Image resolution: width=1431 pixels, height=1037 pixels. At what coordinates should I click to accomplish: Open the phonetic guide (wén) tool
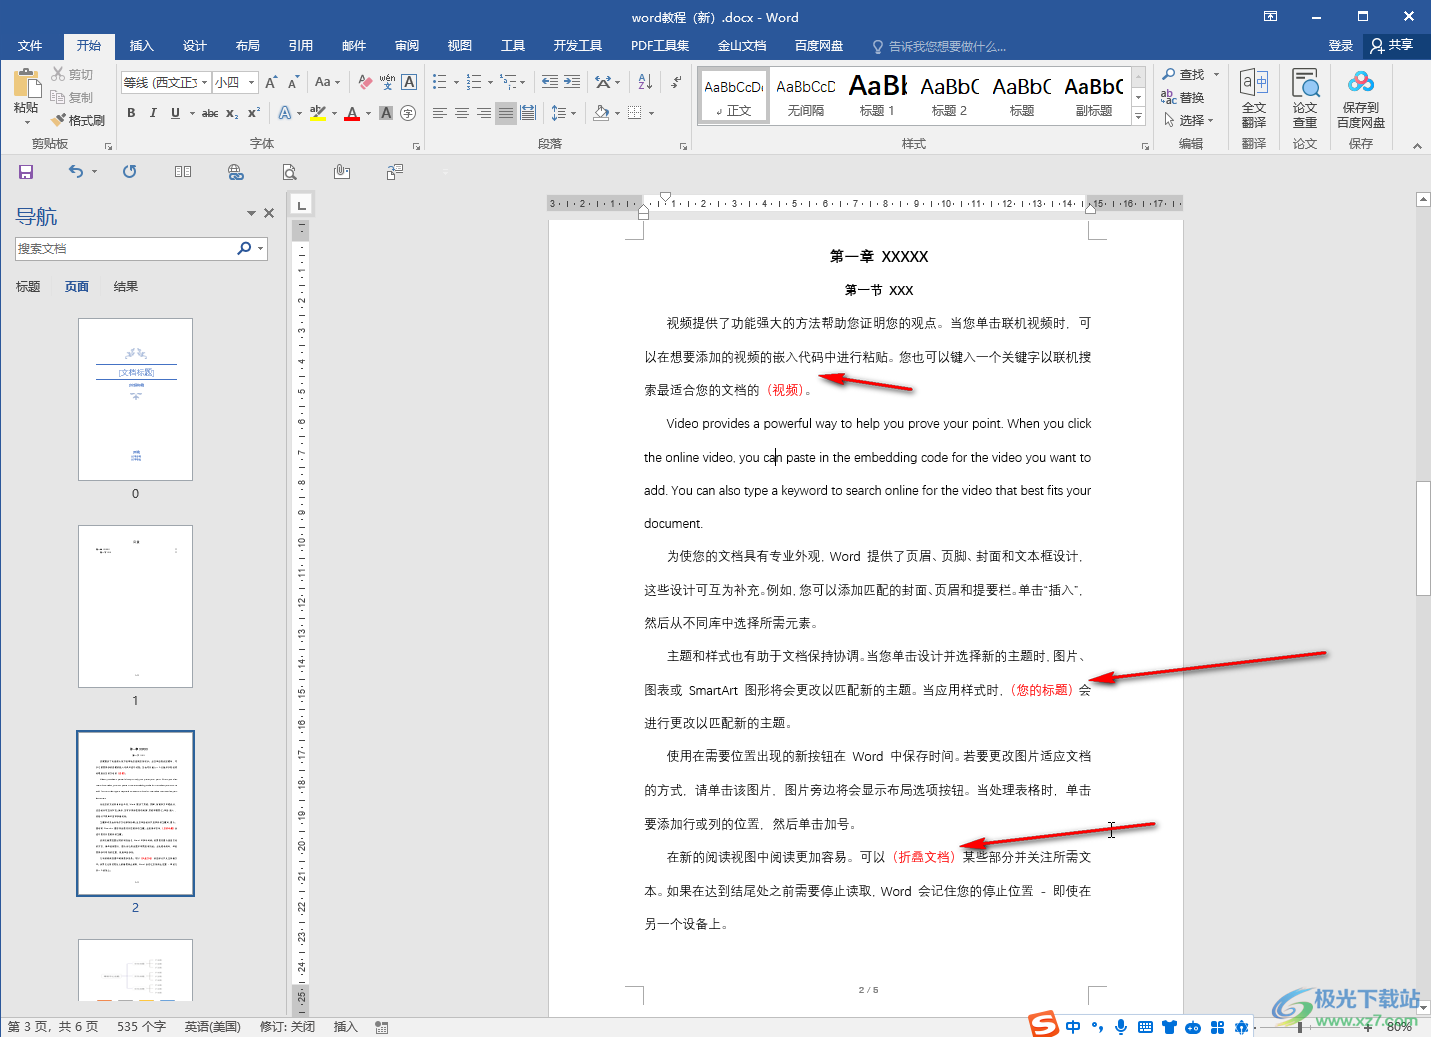[387, 82]
